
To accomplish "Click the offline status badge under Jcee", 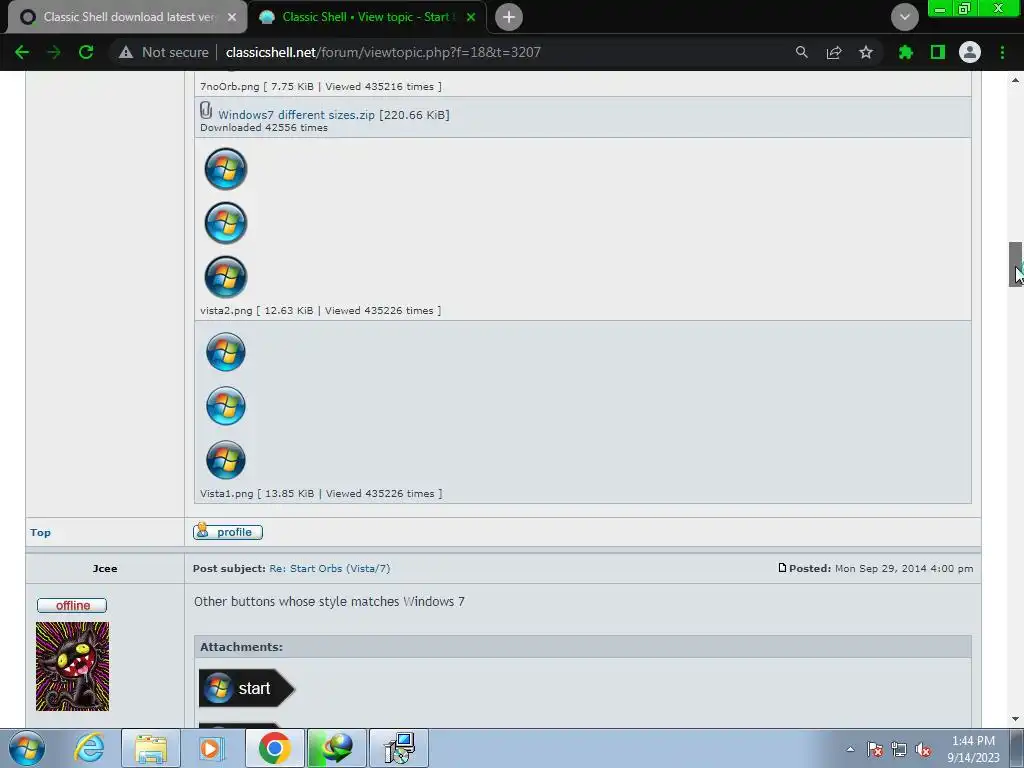I will pos(72,605).
